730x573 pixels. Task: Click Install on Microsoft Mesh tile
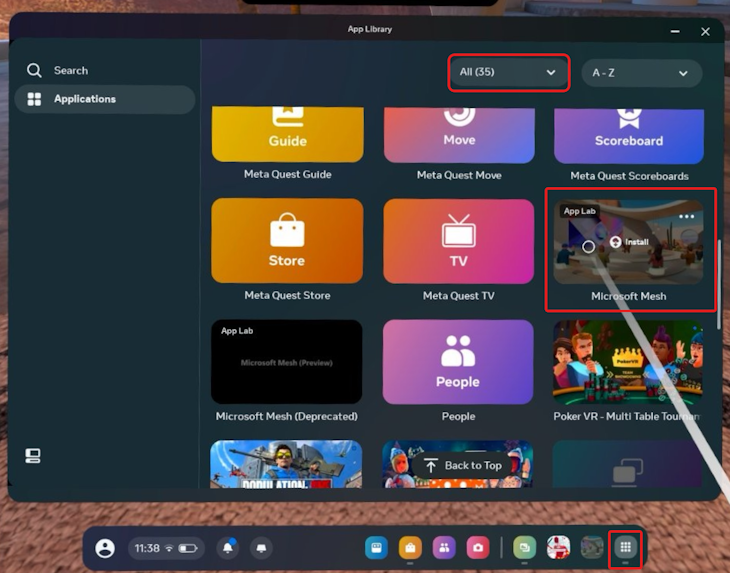point(630,242)
